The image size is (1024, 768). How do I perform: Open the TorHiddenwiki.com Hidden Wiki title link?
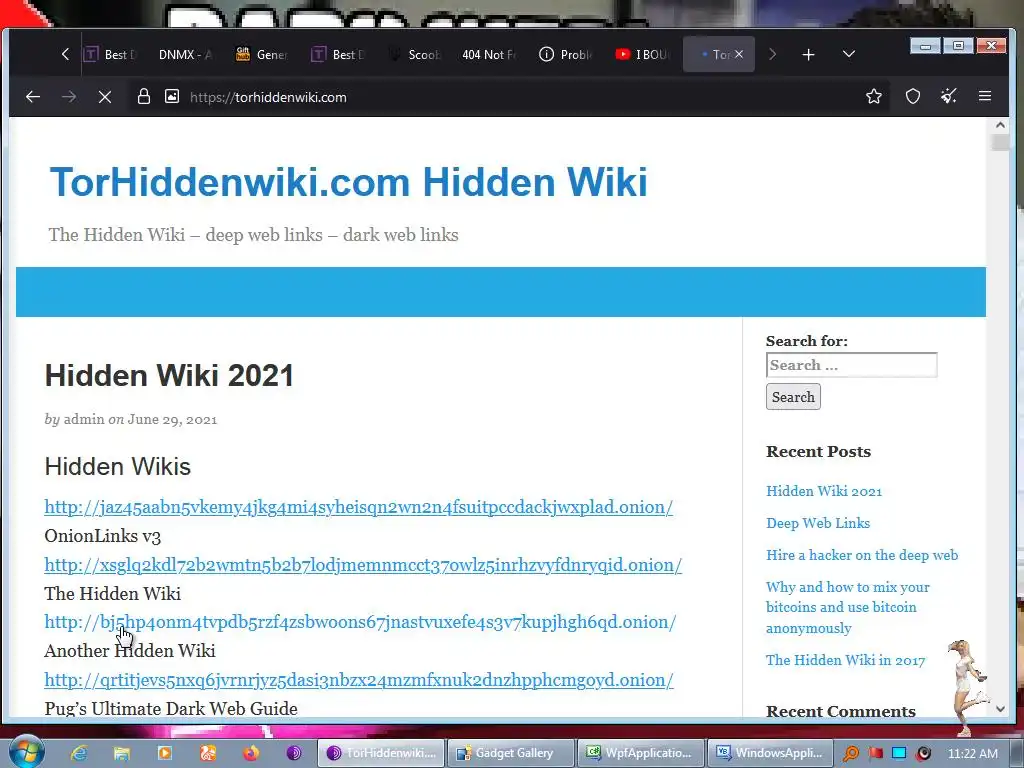(x=349, y=182)
